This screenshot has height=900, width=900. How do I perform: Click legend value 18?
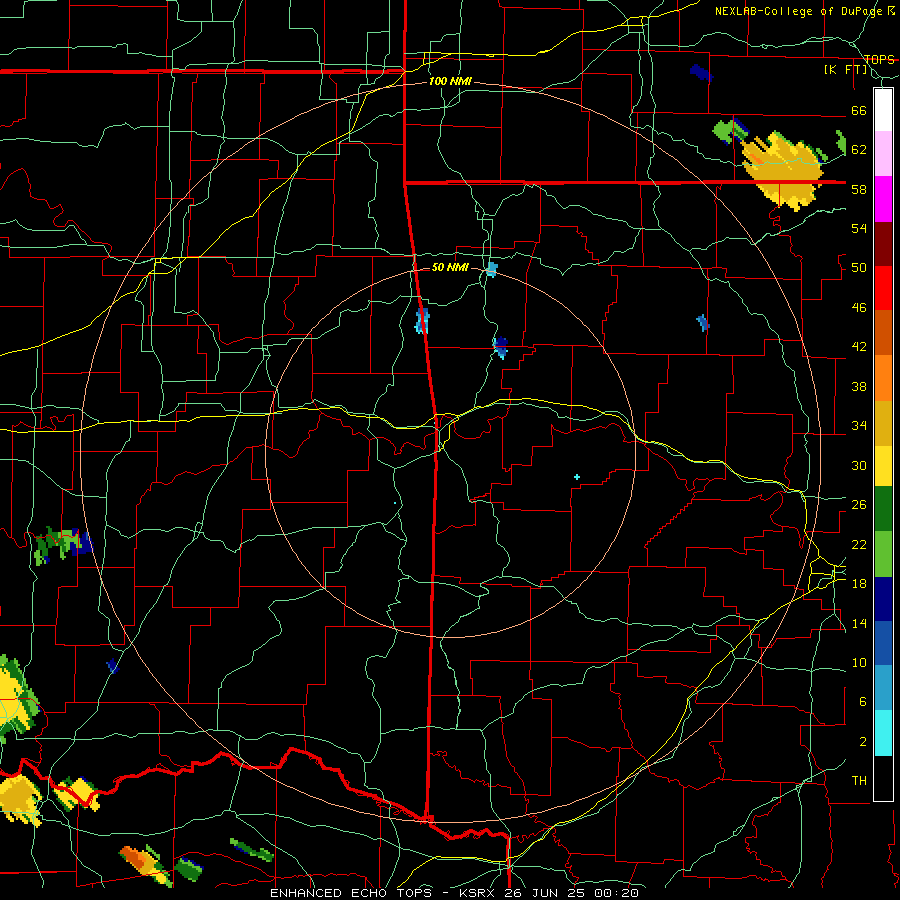point(859,584)
